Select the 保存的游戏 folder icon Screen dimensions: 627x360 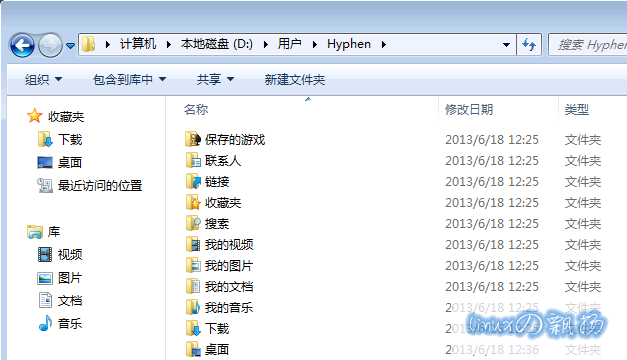pos(193,139)
